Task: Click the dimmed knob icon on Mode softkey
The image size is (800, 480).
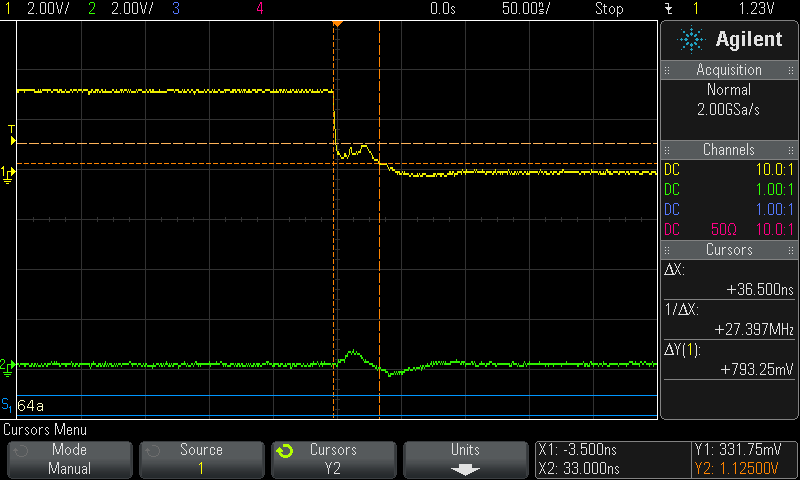Action: click(x=20, y=451)
